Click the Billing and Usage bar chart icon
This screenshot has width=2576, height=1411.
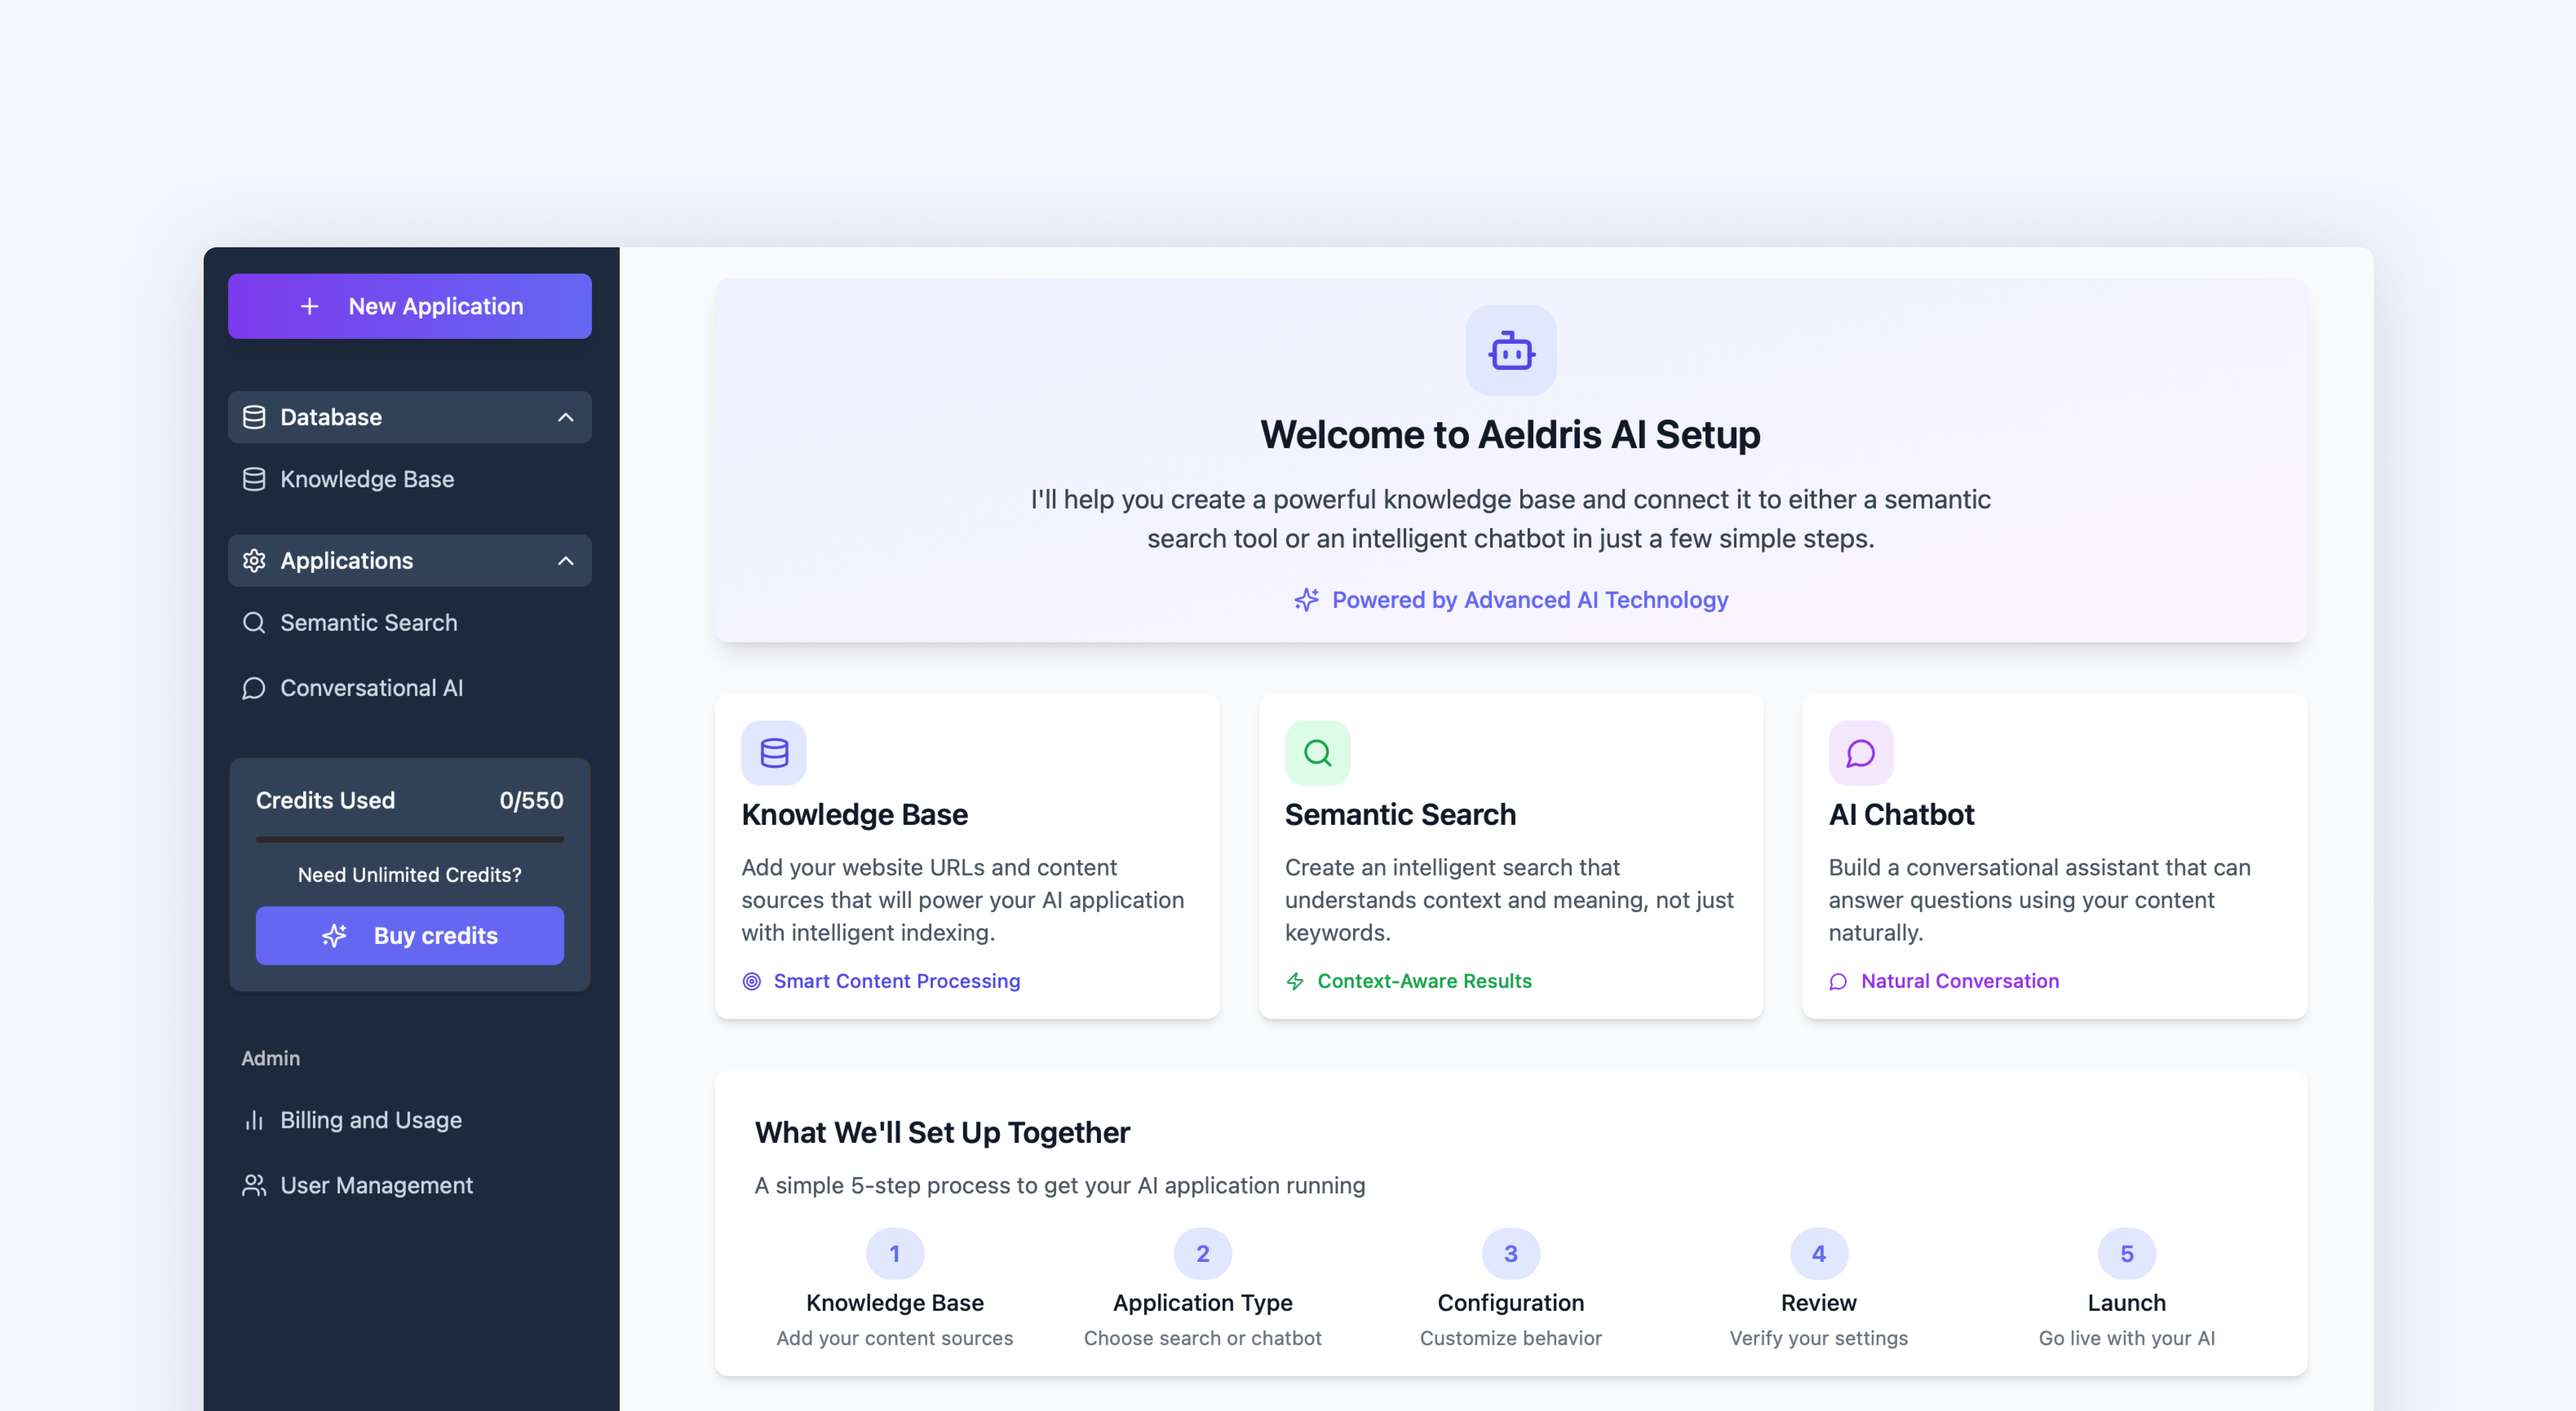(x=254, y=1120)
